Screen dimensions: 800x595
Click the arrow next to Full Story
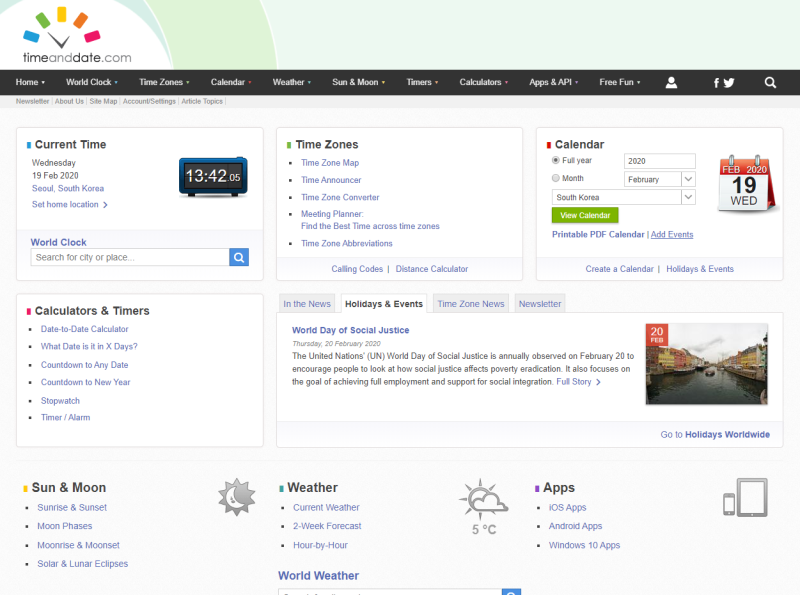(598, 382)
